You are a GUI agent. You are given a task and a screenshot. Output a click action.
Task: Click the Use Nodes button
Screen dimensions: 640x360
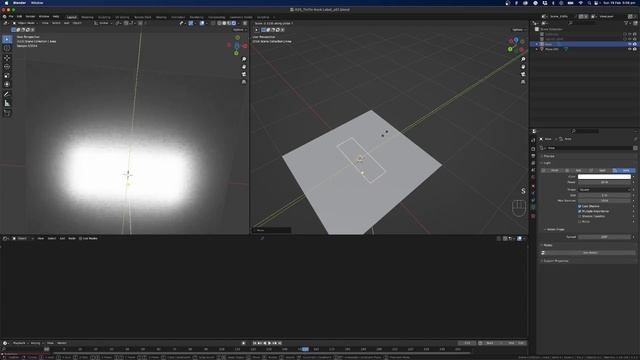(590, 253)
